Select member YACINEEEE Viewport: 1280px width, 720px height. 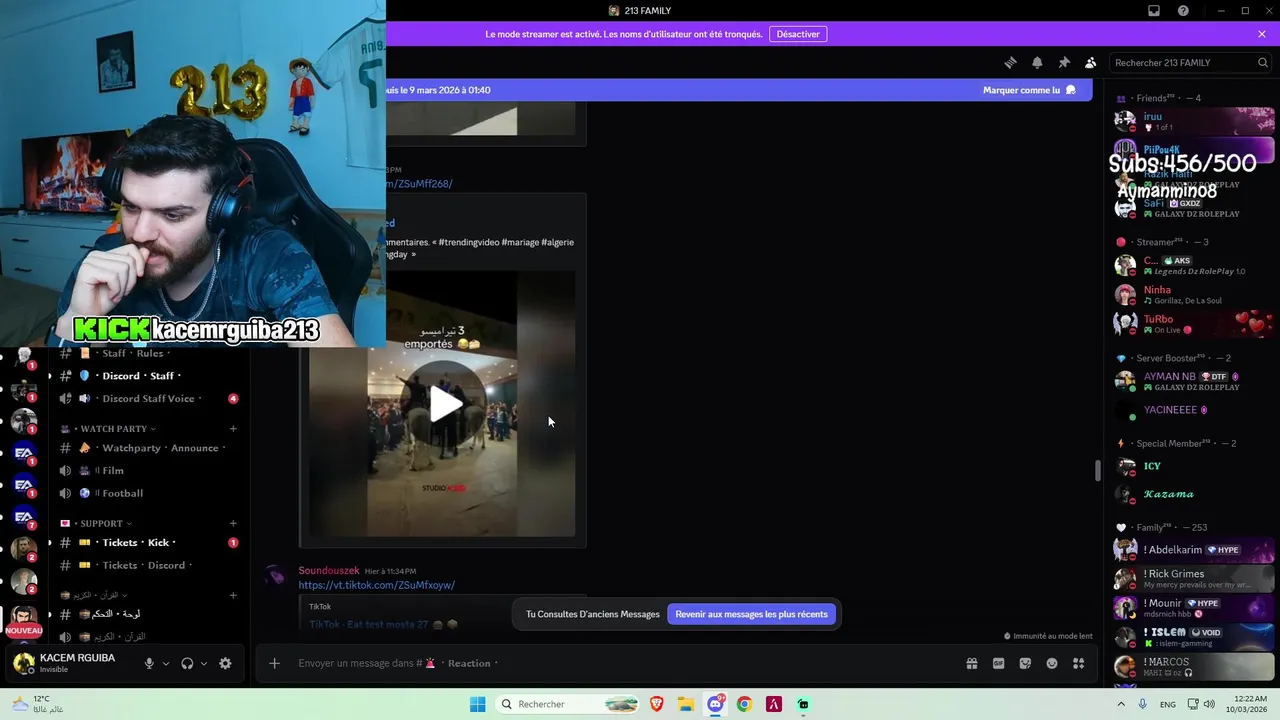[x=1193, y=410]
